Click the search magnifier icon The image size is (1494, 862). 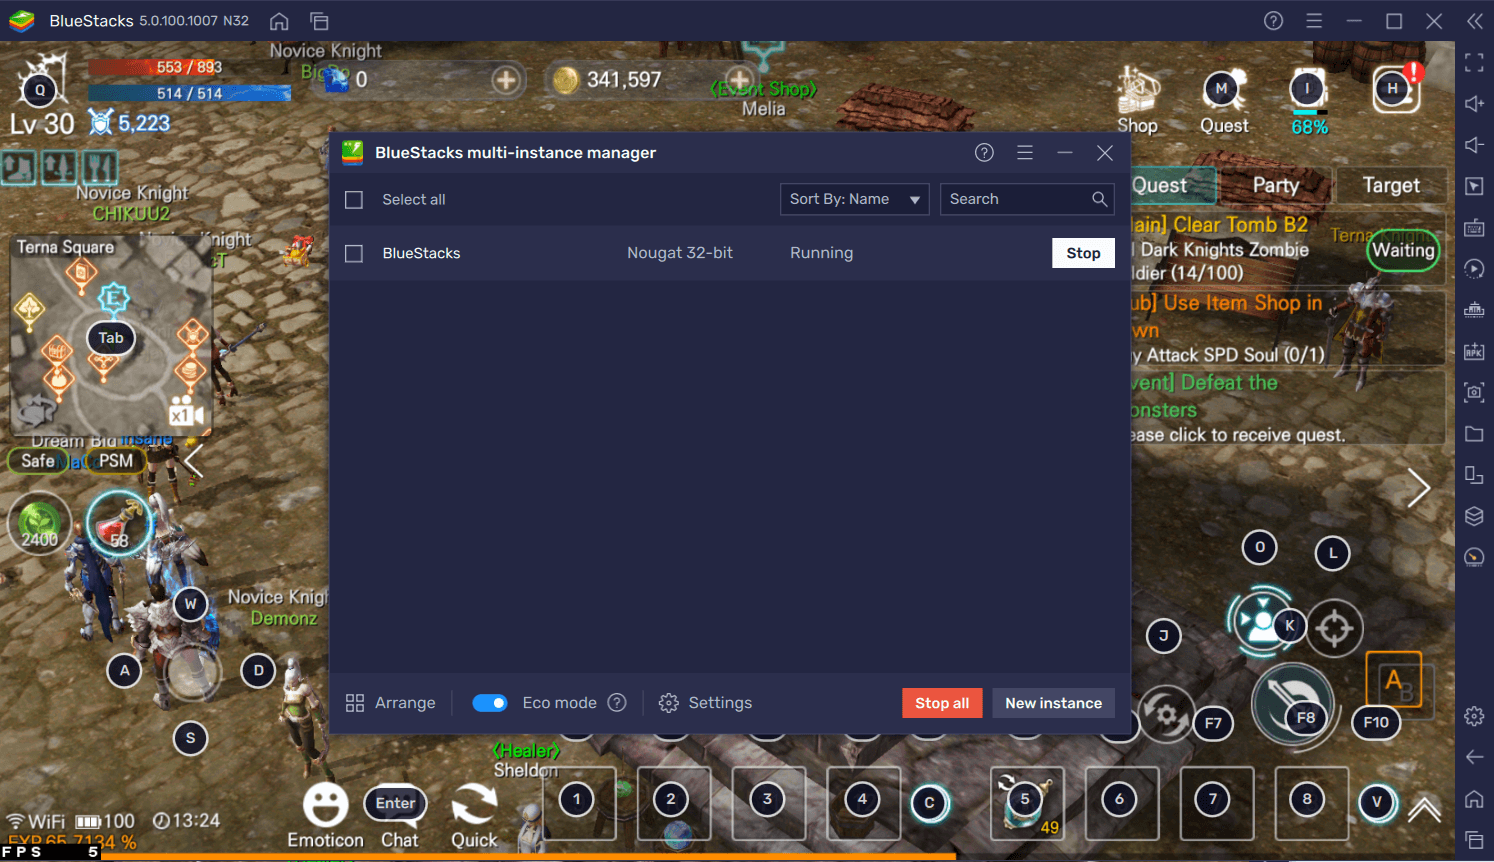click(1099, 199)
